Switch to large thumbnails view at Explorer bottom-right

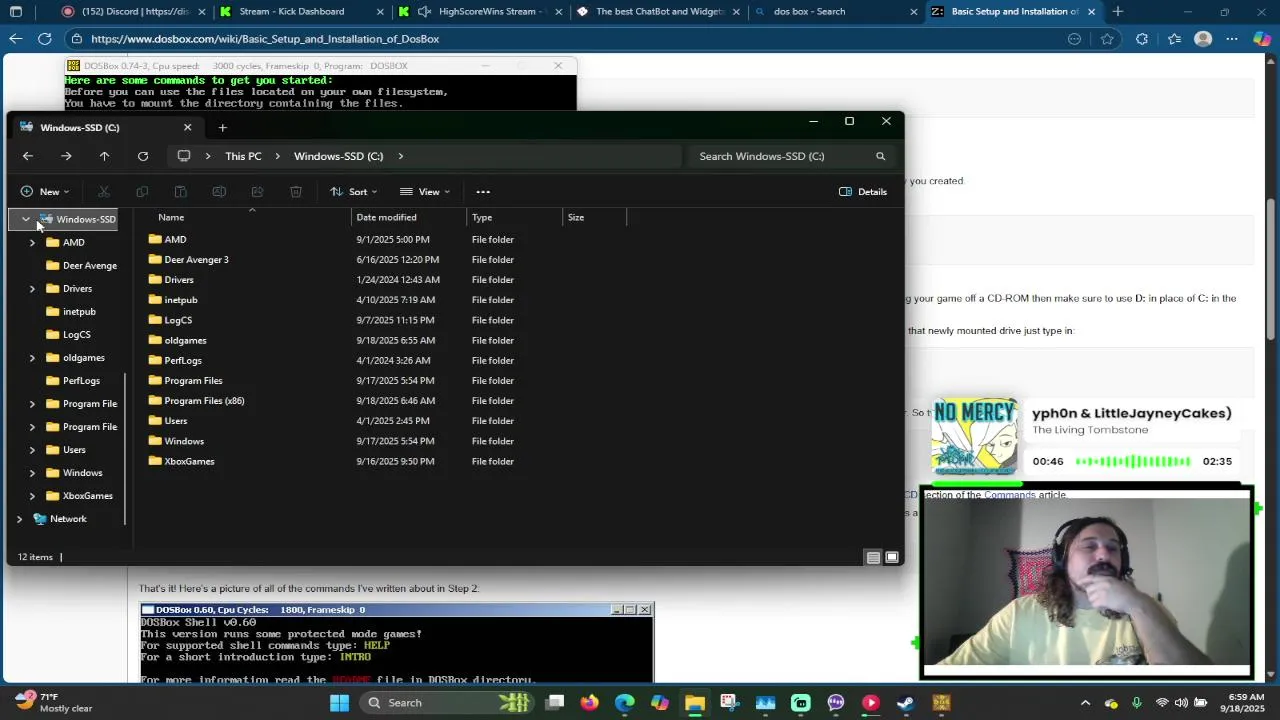click(x=892, y=557)
